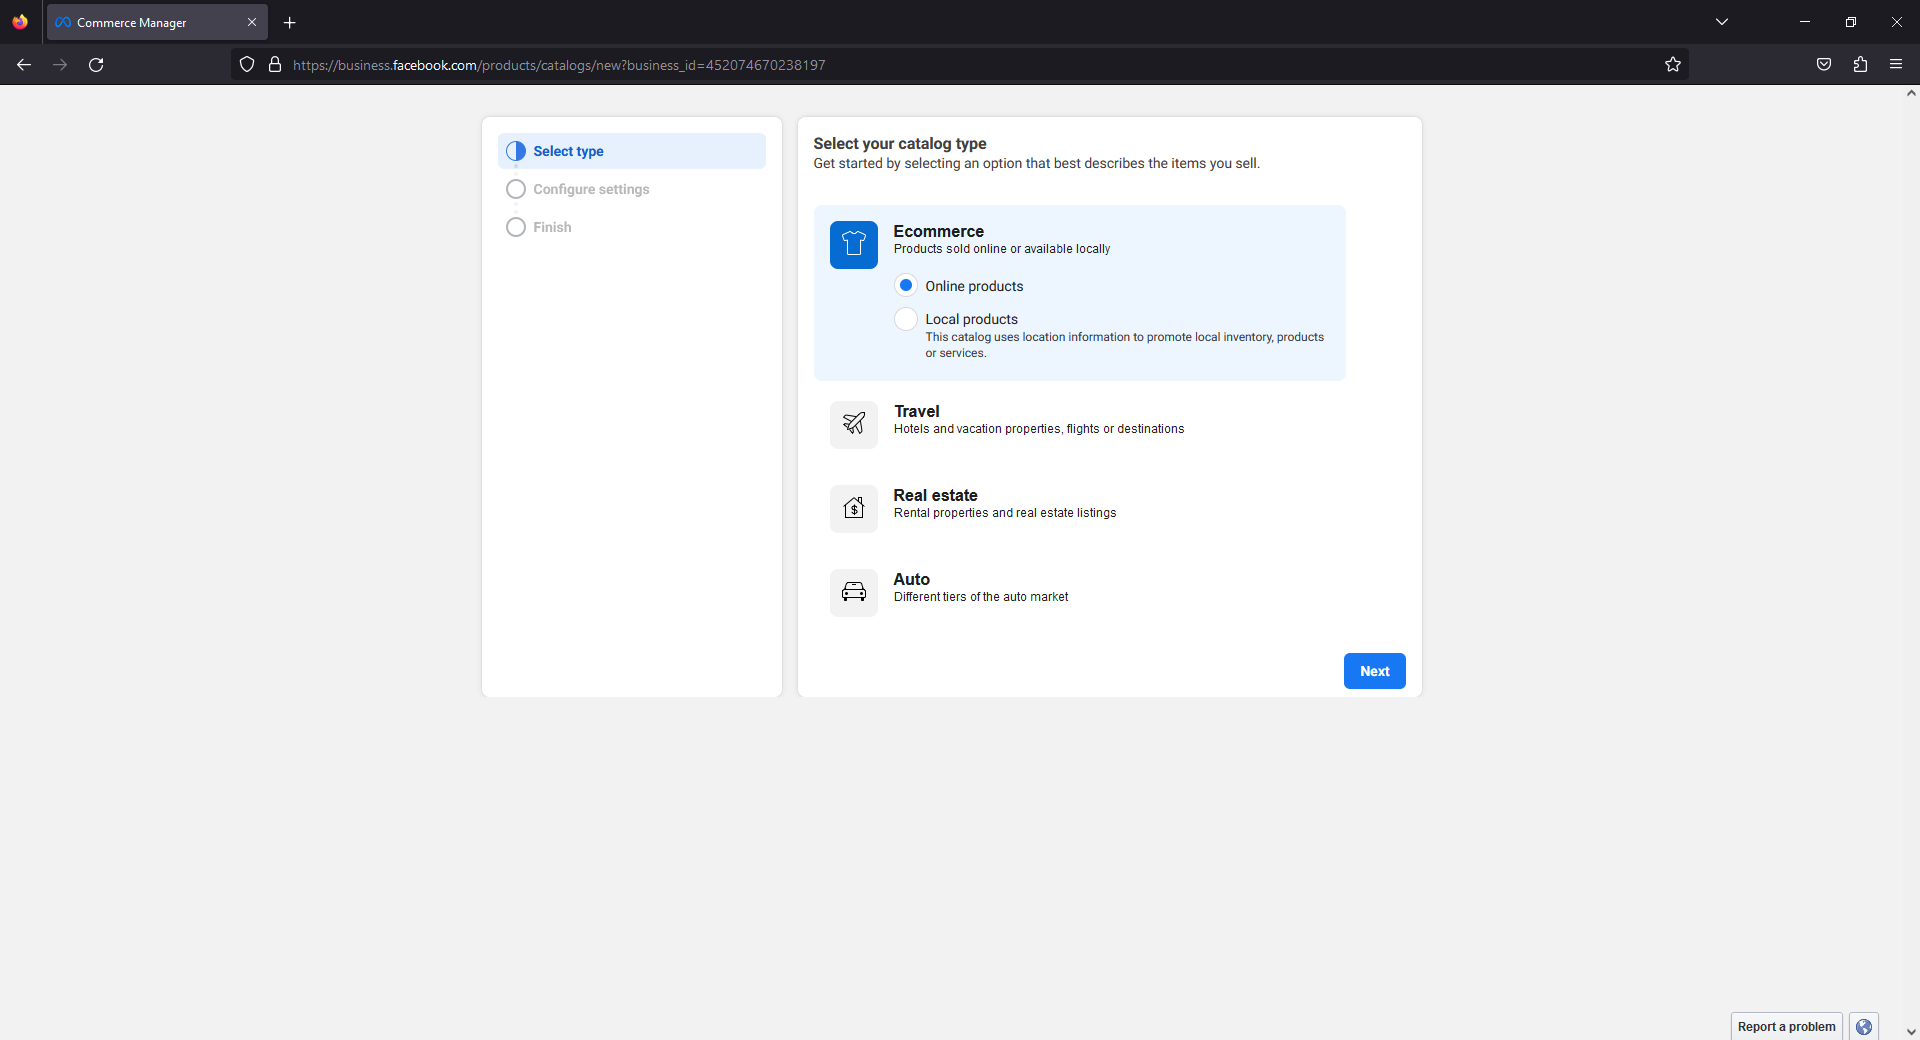Click the Auto car icon
Screen dimensions: 1920x1040
point(854,593)
